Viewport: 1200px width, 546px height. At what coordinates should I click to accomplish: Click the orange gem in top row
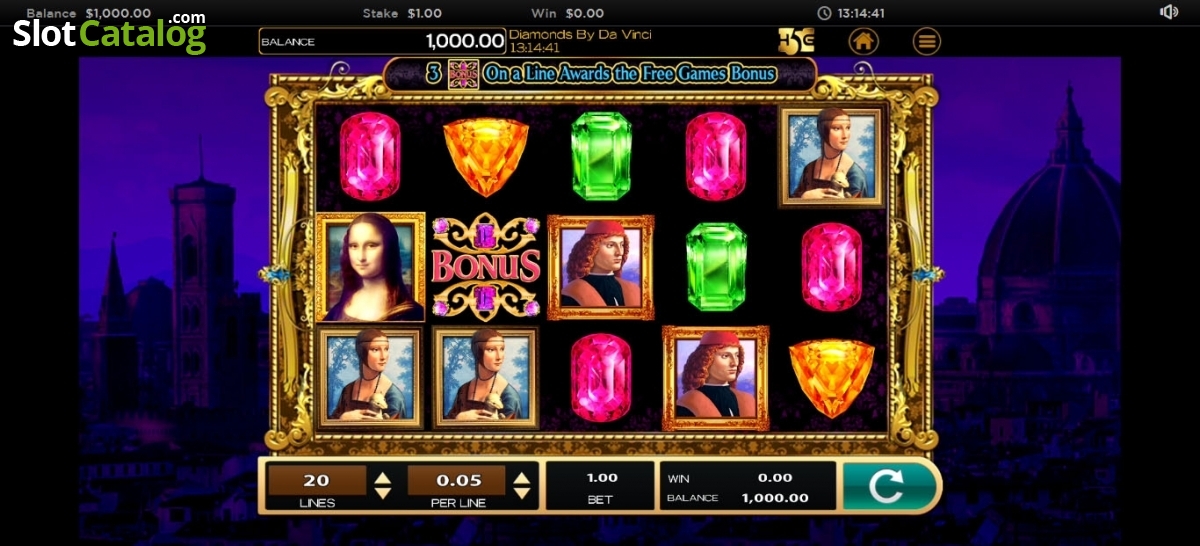(485, 157)
